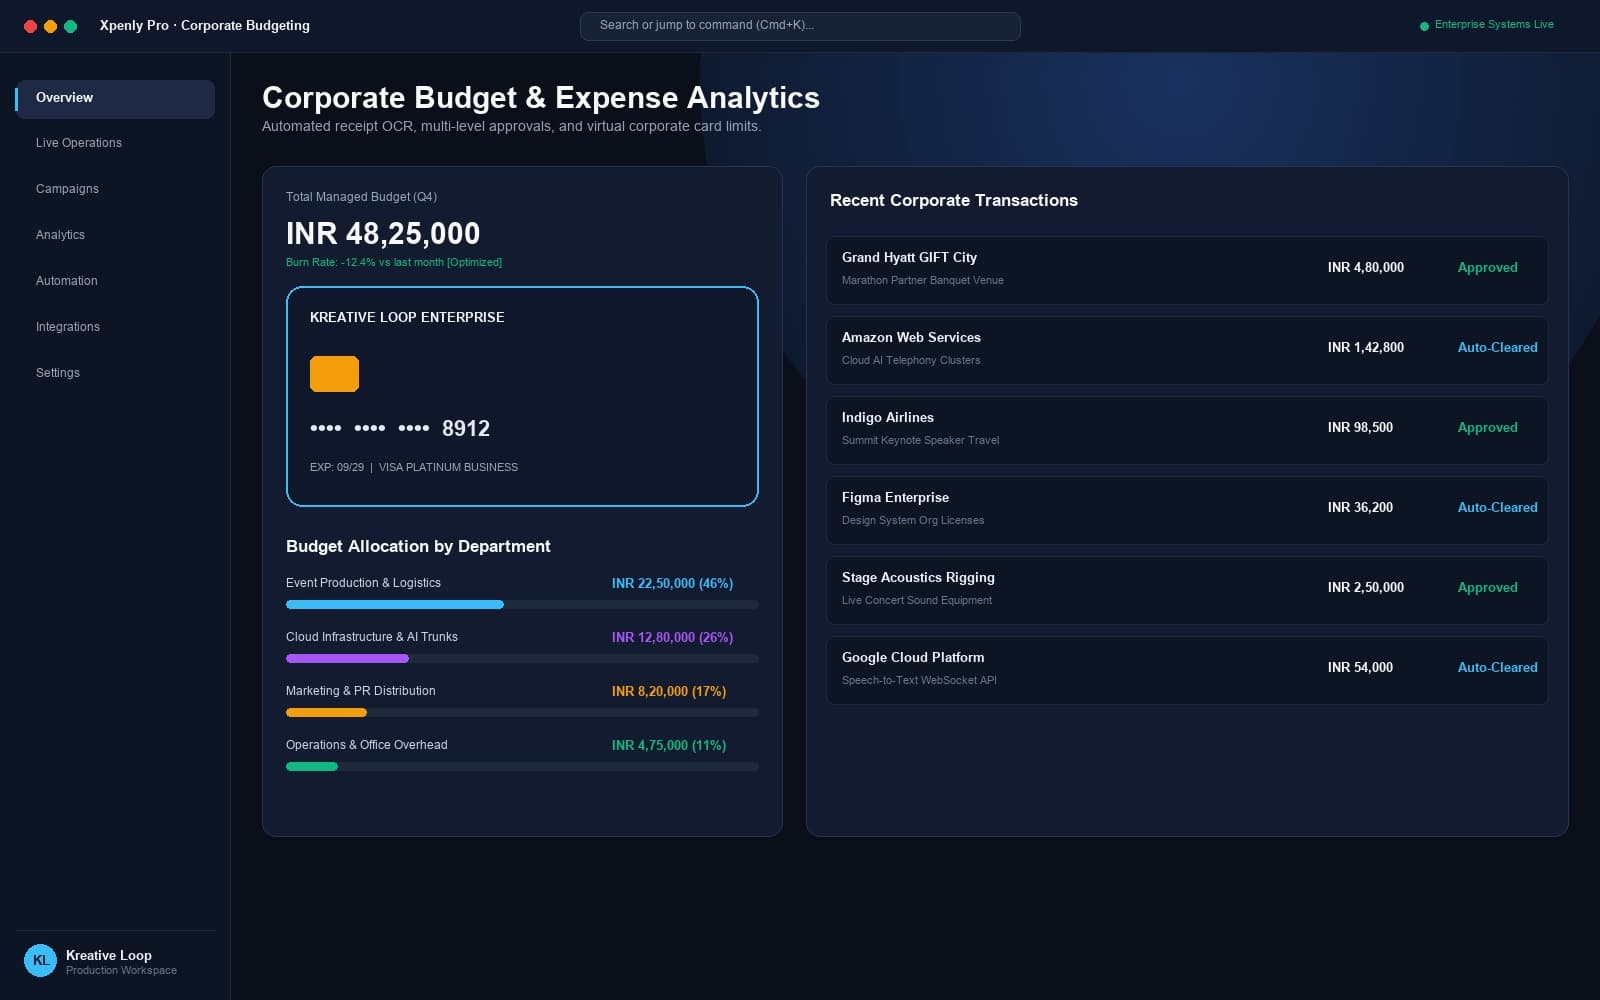Click the INR 4,75,000 (11%) allocation value
Screen dimensions: 1600x1000
click(669, 745)
